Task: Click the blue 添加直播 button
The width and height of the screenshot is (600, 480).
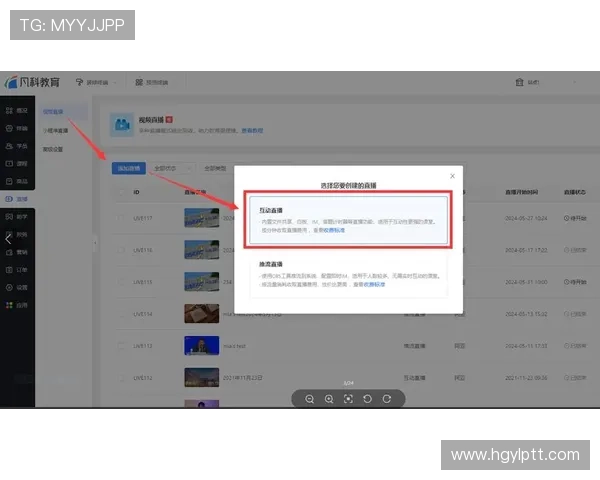Action: (x=129, y=168)
